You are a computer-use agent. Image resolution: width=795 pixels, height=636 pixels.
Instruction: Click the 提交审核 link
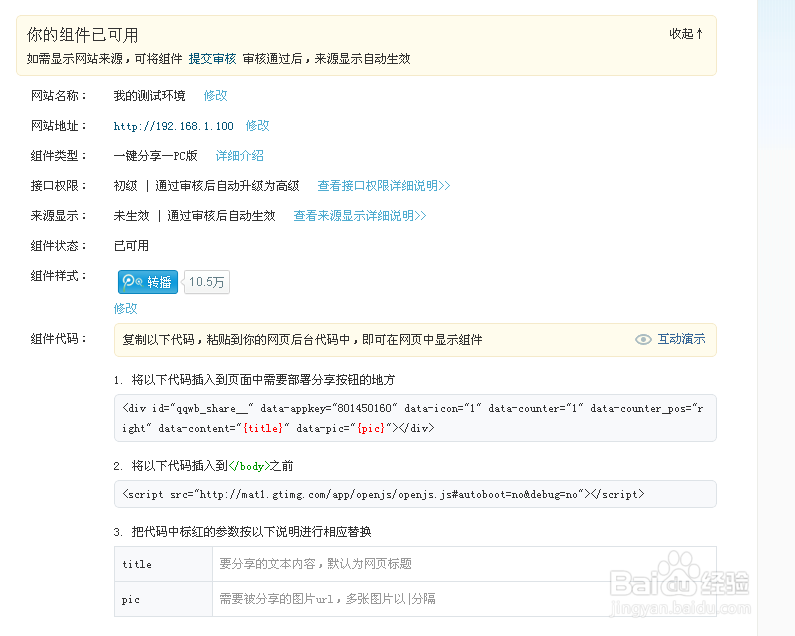212,59
